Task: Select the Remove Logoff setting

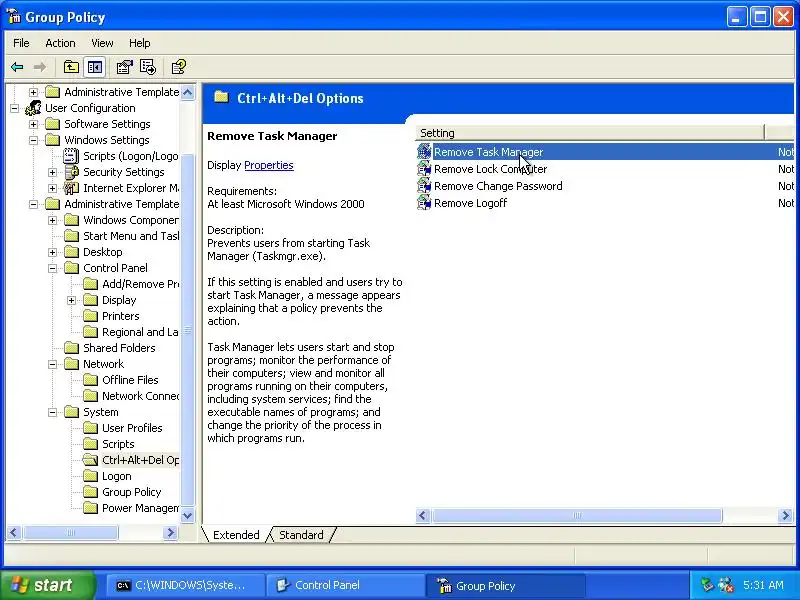Action: coord(470,203)
